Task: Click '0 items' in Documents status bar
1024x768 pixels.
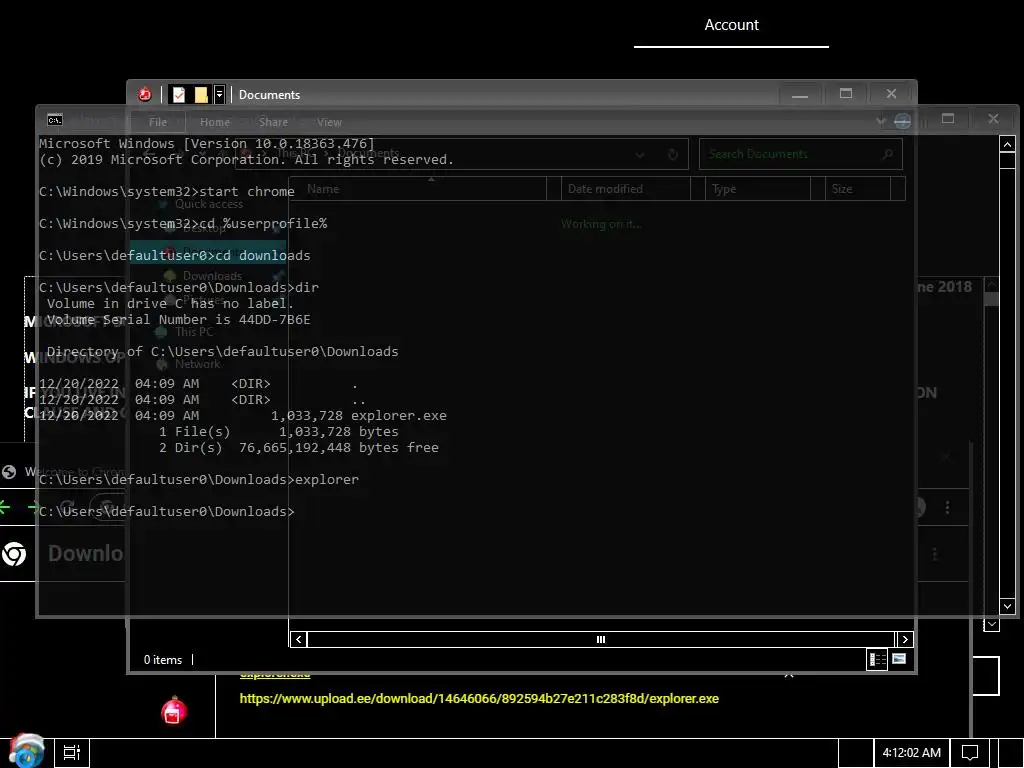Action: [x=163, y=660]
